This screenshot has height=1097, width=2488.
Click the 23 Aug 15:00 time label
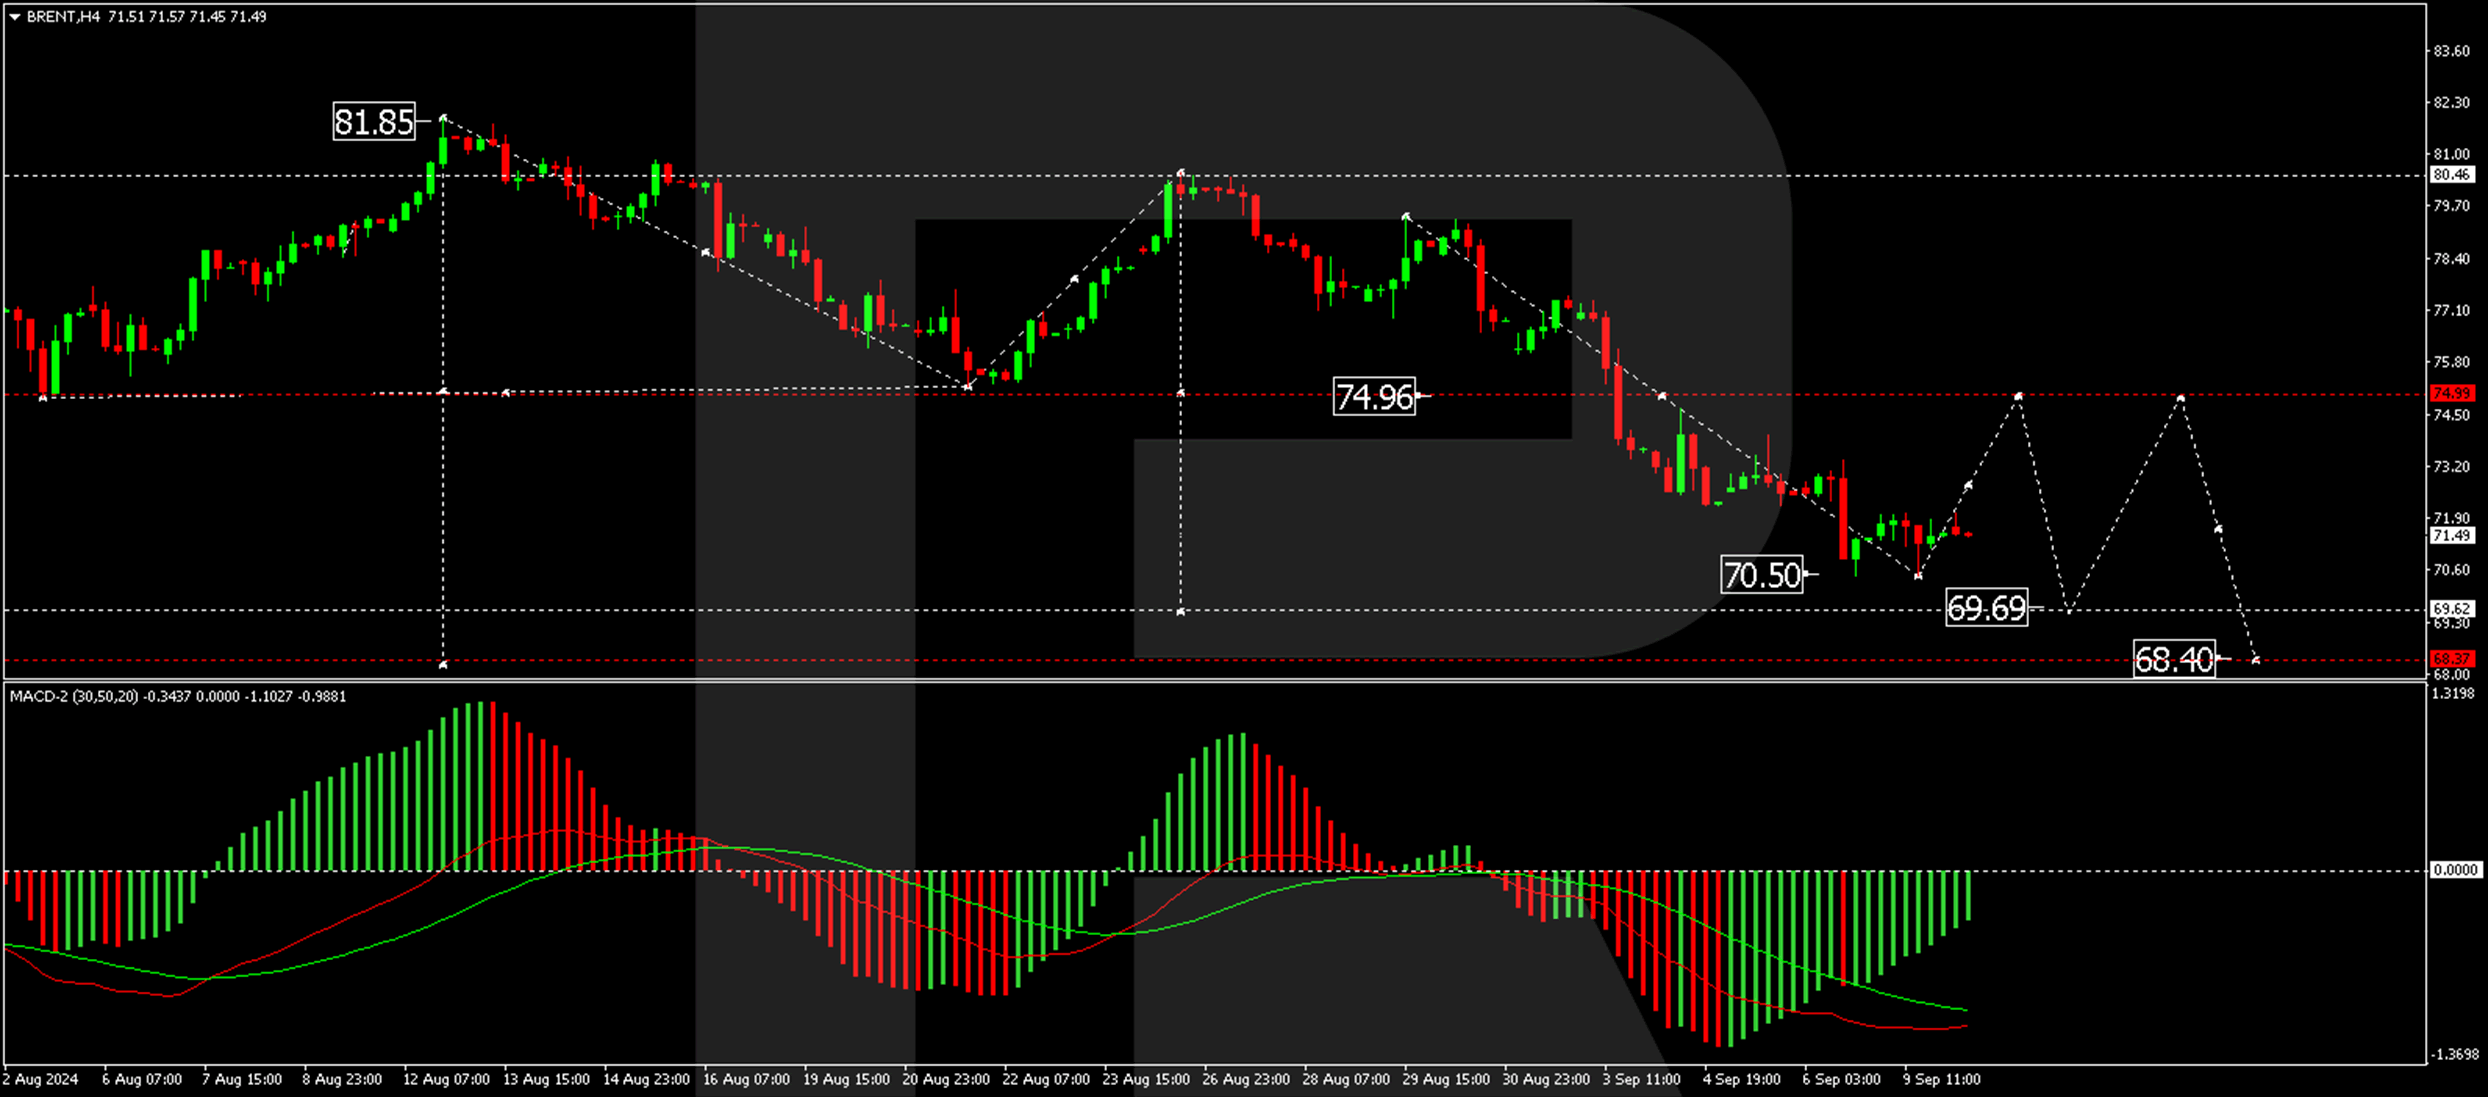click(1146, 1080)
